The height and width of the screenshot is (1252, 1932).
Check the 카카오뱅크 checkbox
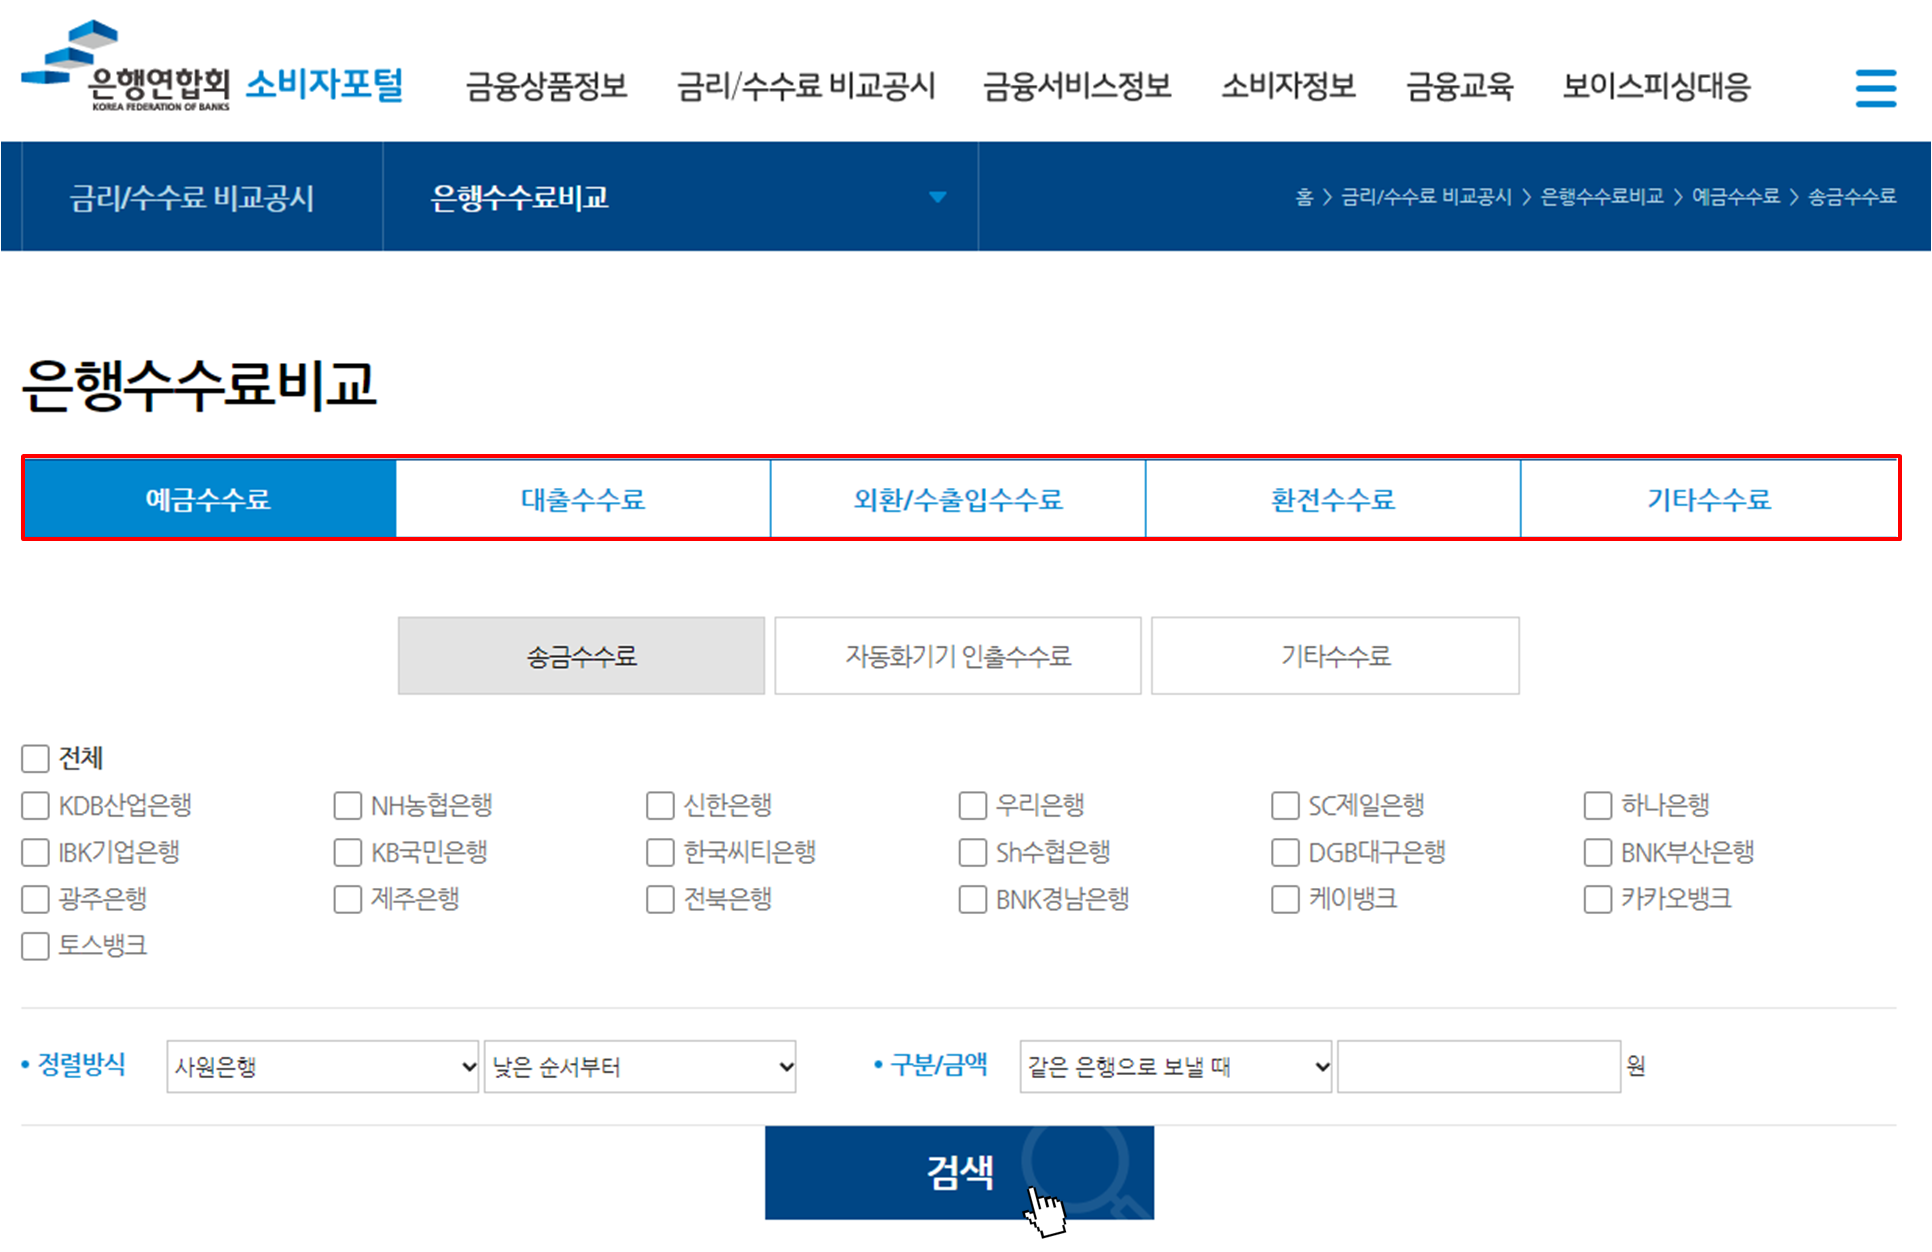pos(1598,900)
